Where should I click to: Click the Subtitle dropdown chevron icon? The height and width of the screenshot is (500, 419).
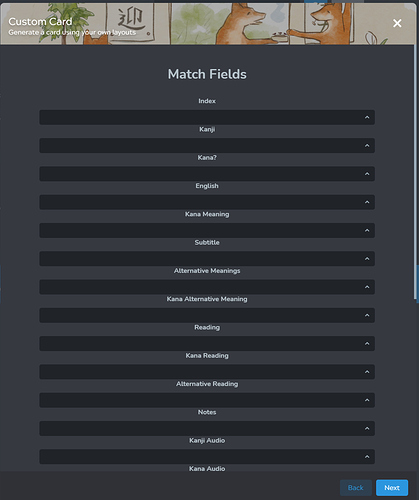(367, 259)
